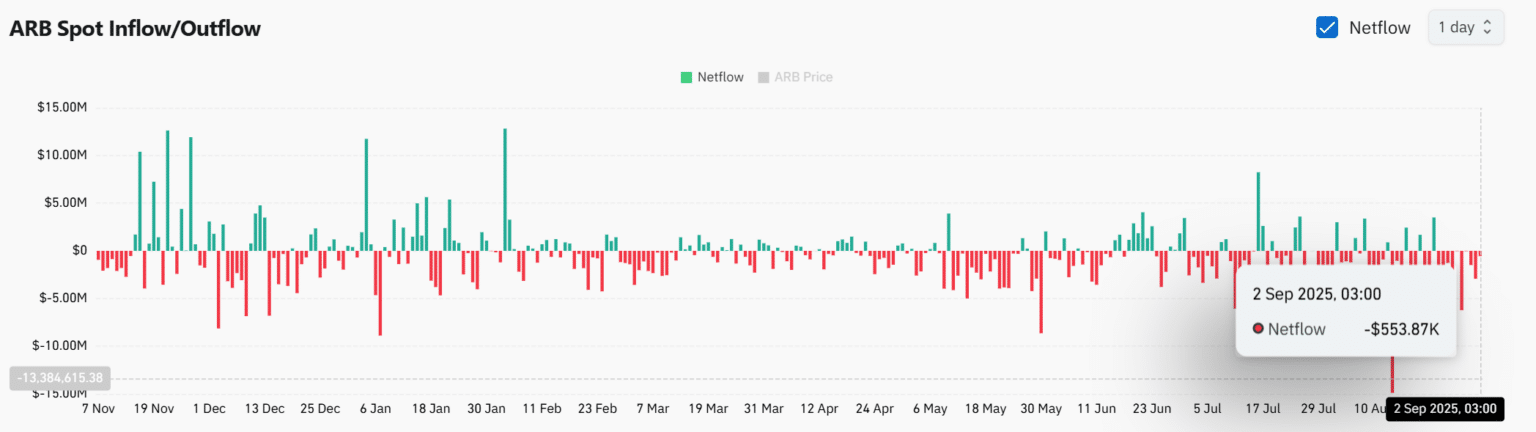Click the -$553.87K value in the tooltip
The image size is (1536, 432).
pos(1401,329)
